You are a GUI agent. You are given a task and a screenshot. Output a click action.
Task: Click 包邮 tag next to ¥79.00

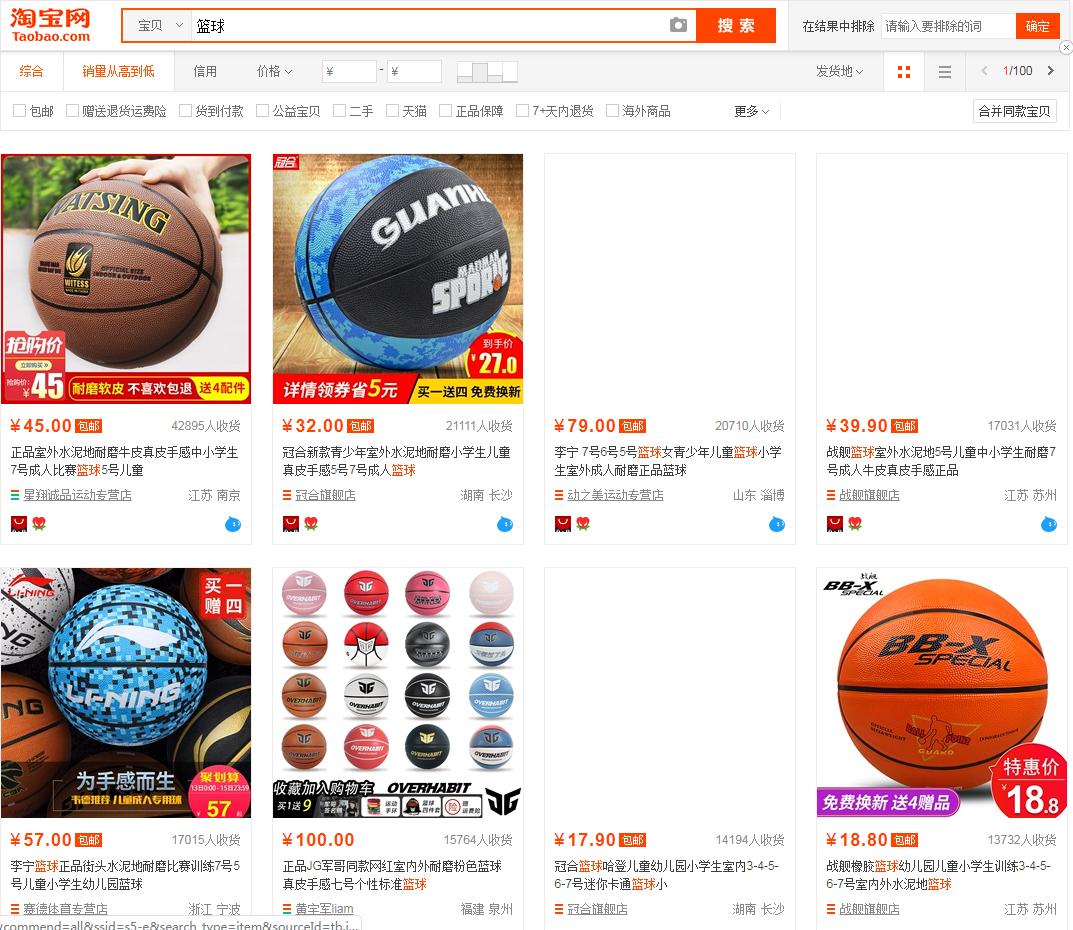(x=632, y=426)
